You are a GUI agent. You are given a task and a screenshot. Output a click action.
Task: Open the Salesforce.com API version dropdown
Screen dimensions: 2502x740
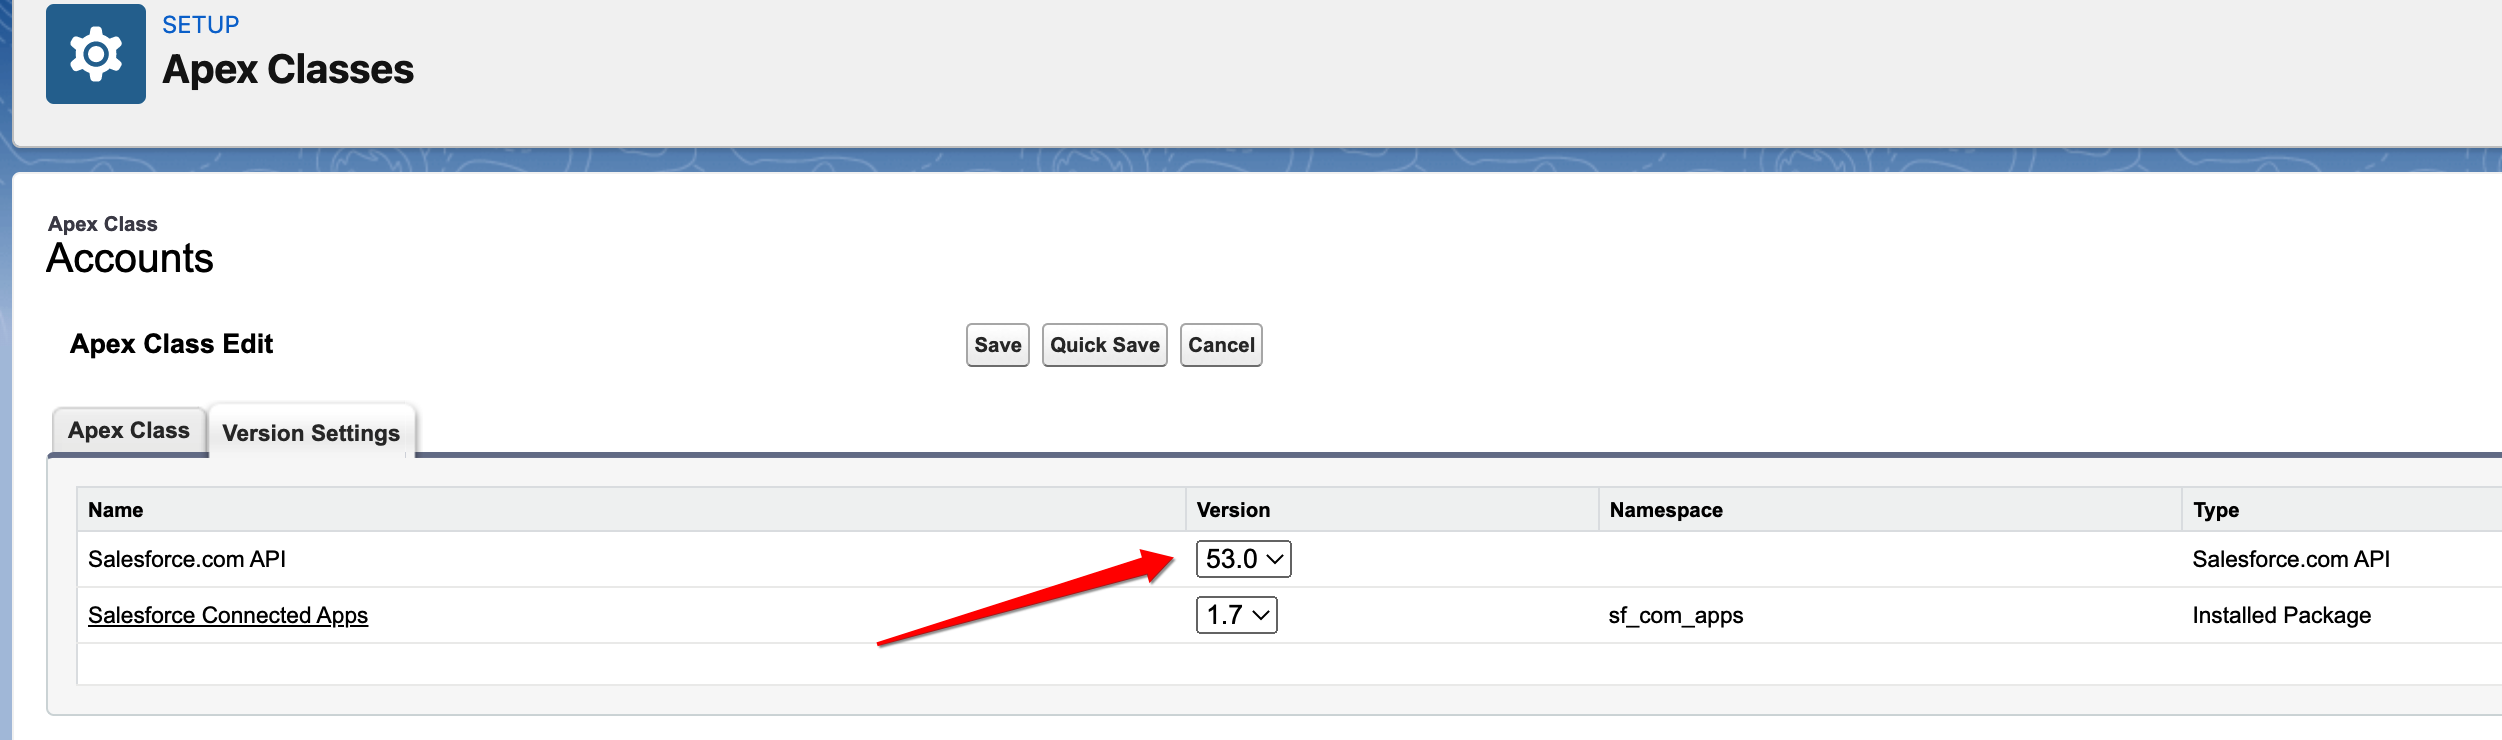click(1243, 559)
